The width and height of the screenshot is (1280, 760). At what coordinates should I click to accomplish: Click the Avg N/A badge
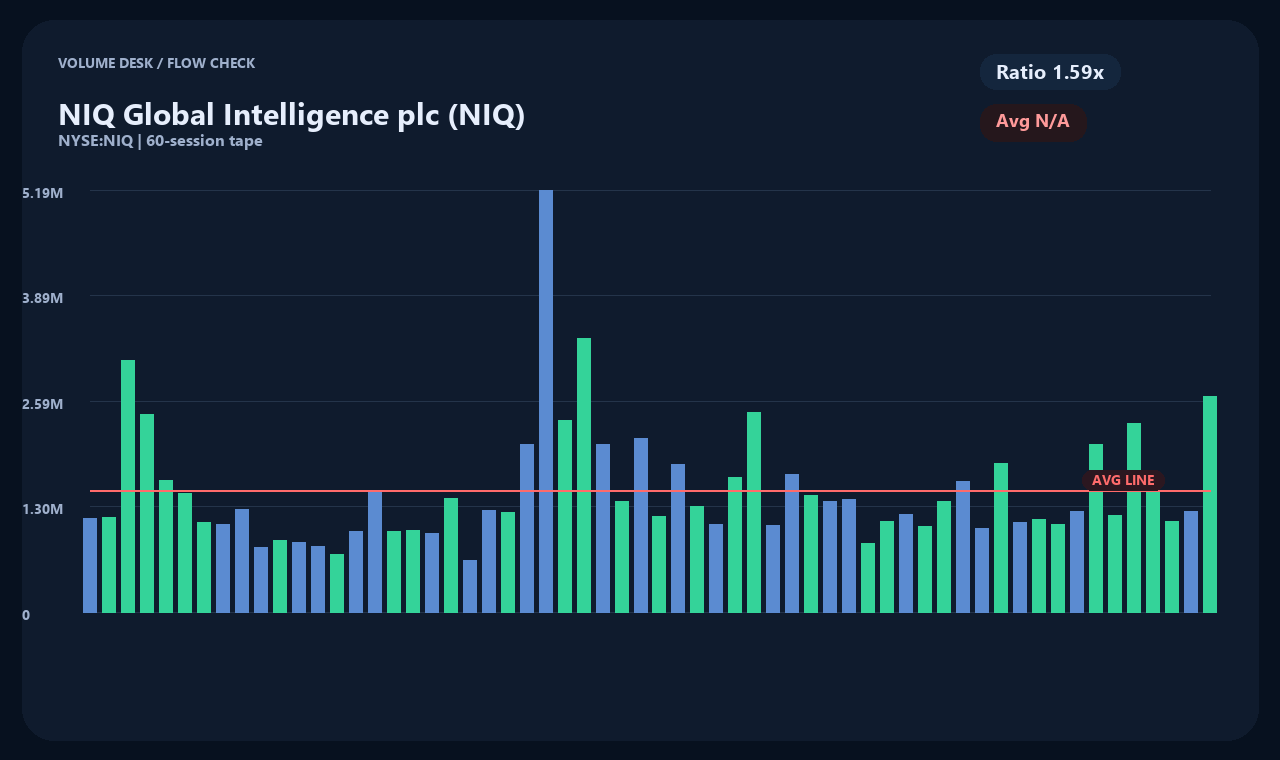pyautogui.click(x=1033, y=122)
